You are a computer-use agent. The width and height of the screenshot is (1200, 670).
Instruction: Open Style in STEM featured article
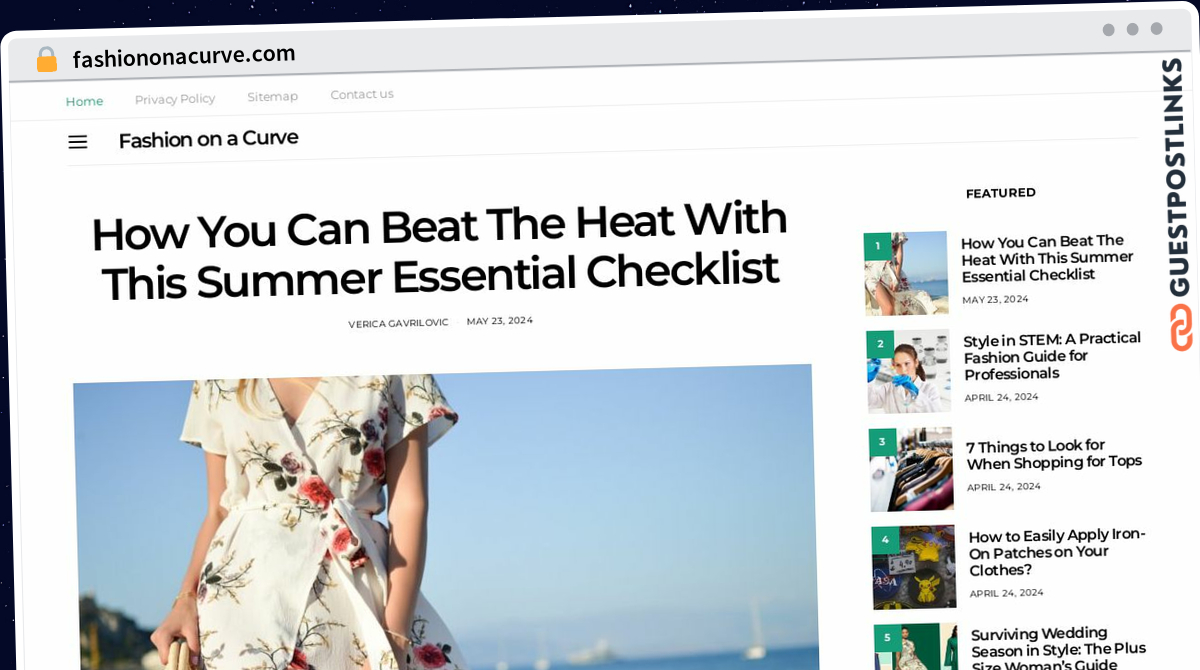tap(1052, 356)
